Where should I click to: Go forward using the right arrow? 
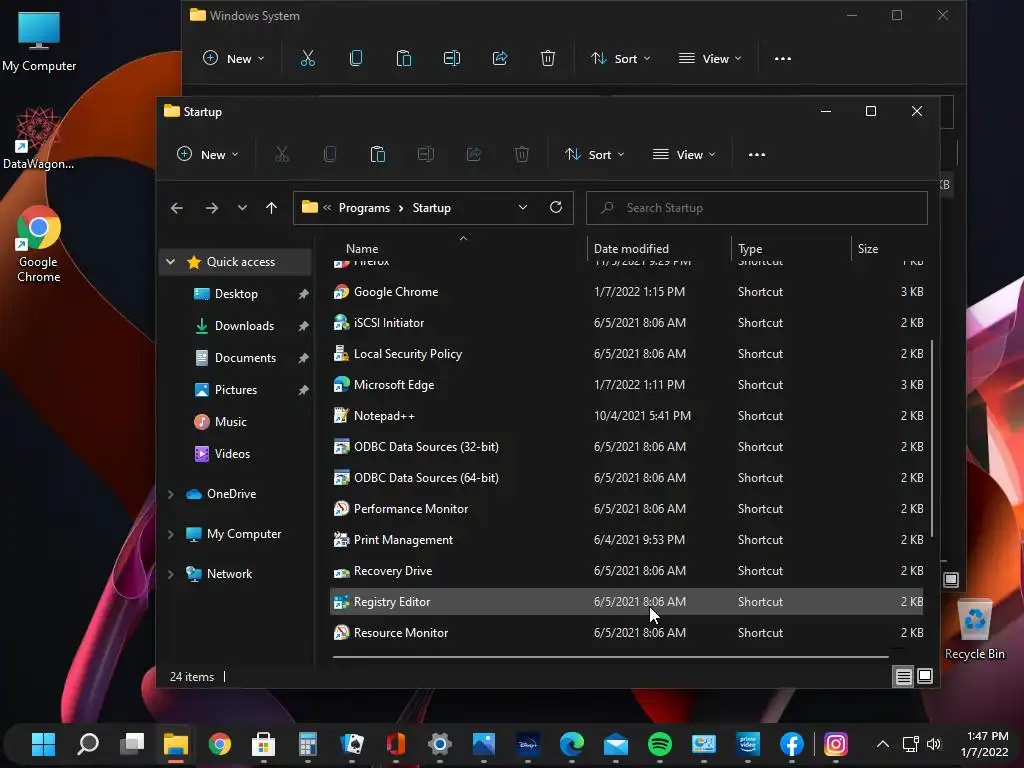pyautogui.click(x=212, y=208)
